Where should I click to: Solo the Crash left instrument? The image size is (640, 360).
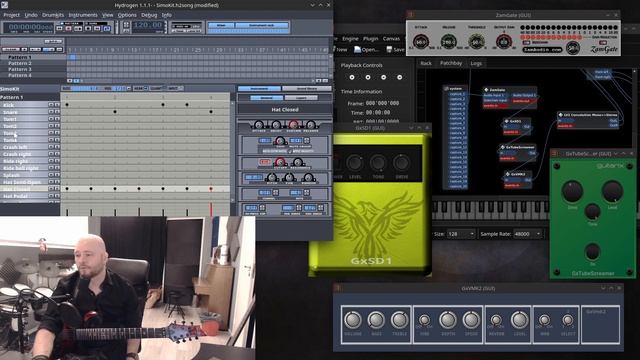point(57,147)
